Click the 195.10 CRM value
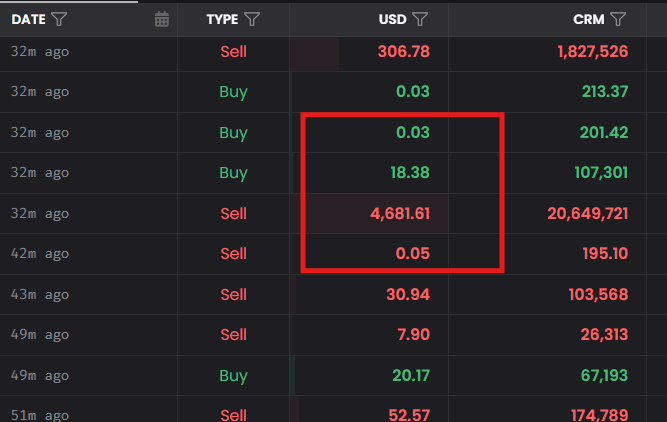This screenshot has width=667, height=422. (x=605, y=254)
